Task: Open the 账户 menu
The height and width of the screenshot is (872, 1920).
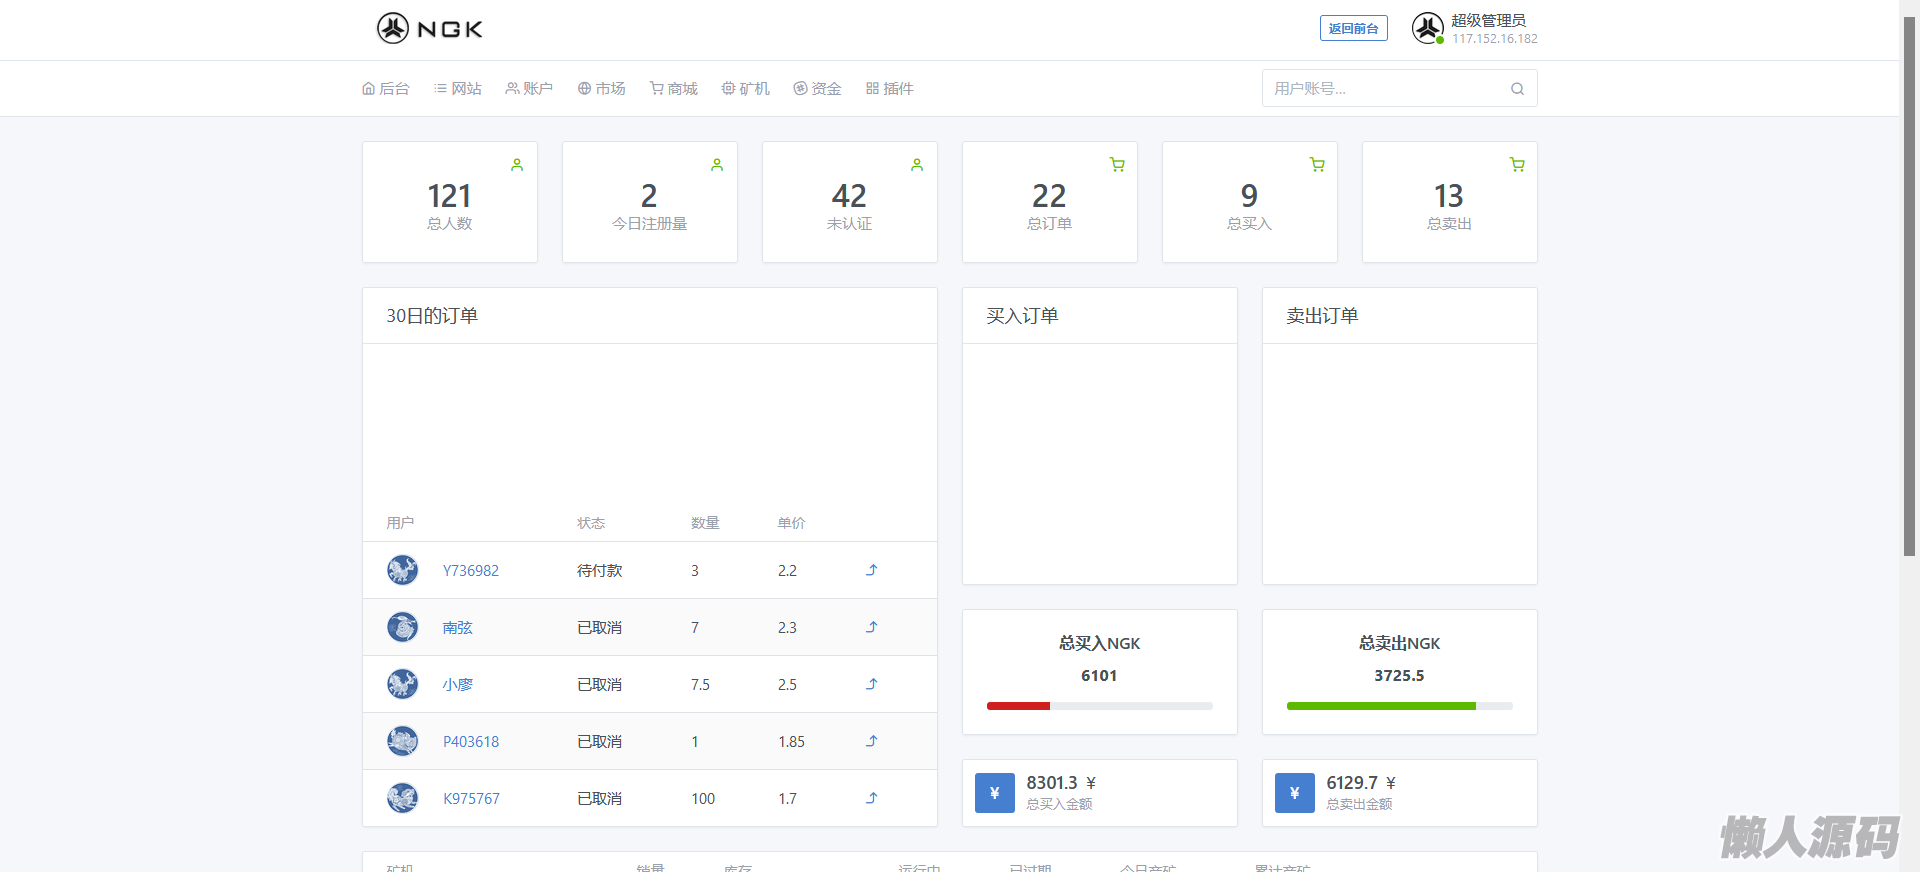Action: click(x=529, y=89)
